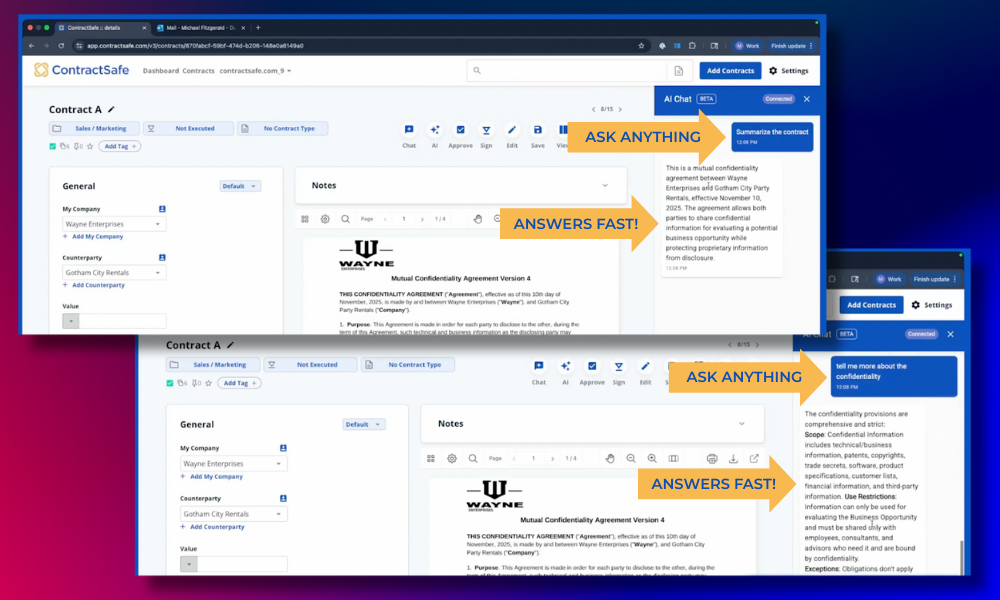
Task: Click the rename pencil beside Contract A, upper window
Action: (111, 109)
